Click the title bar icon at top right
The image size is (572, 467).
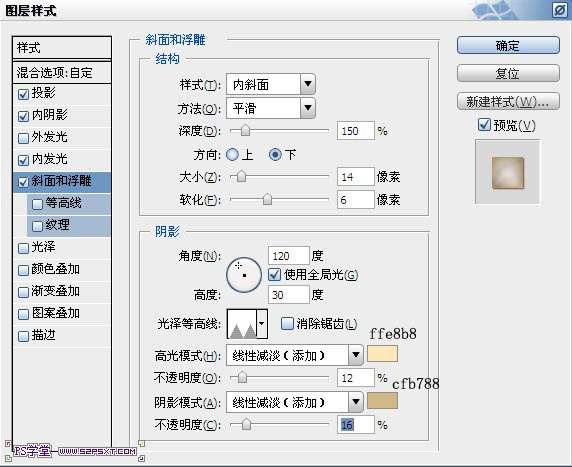[559, 10]
